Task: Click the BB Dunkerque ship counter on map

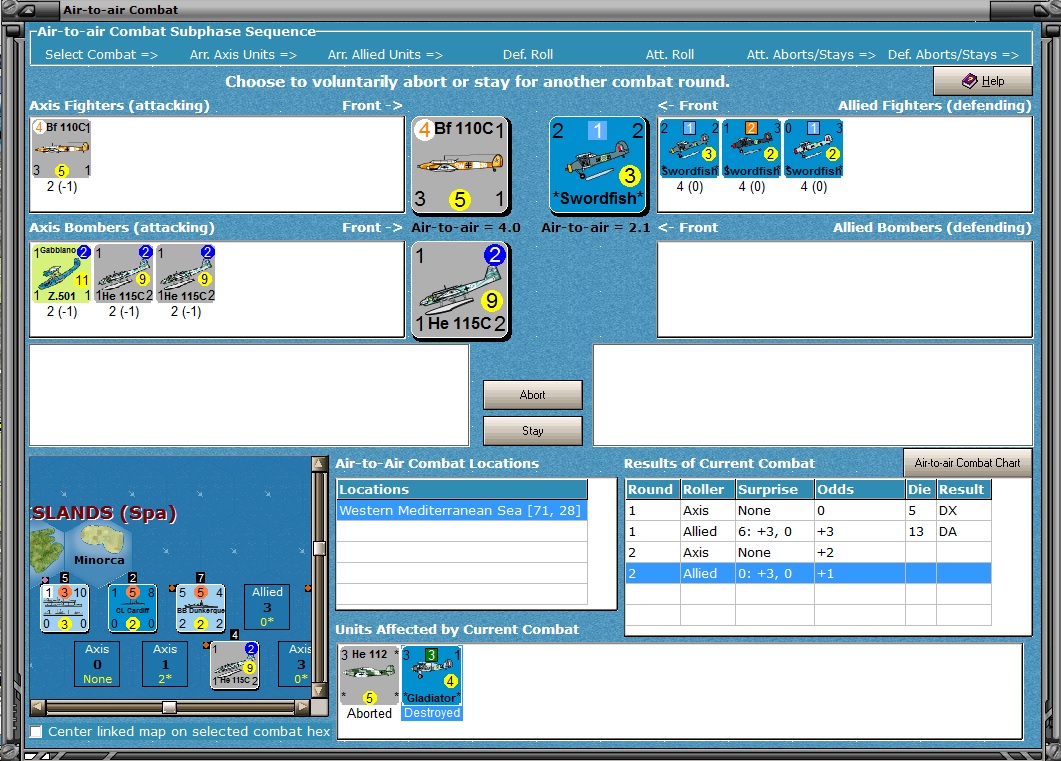Action: 200,608
